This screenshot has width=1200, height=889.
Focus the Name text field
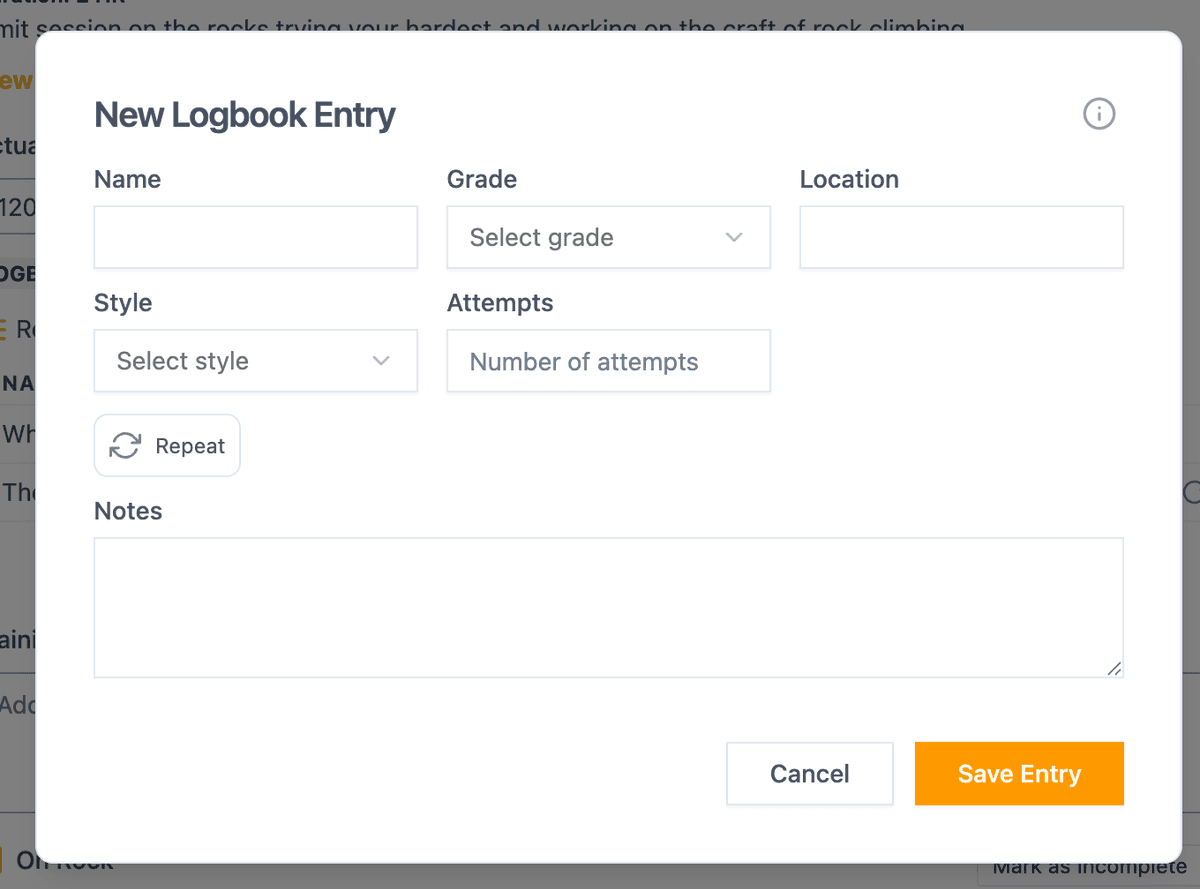255,237
